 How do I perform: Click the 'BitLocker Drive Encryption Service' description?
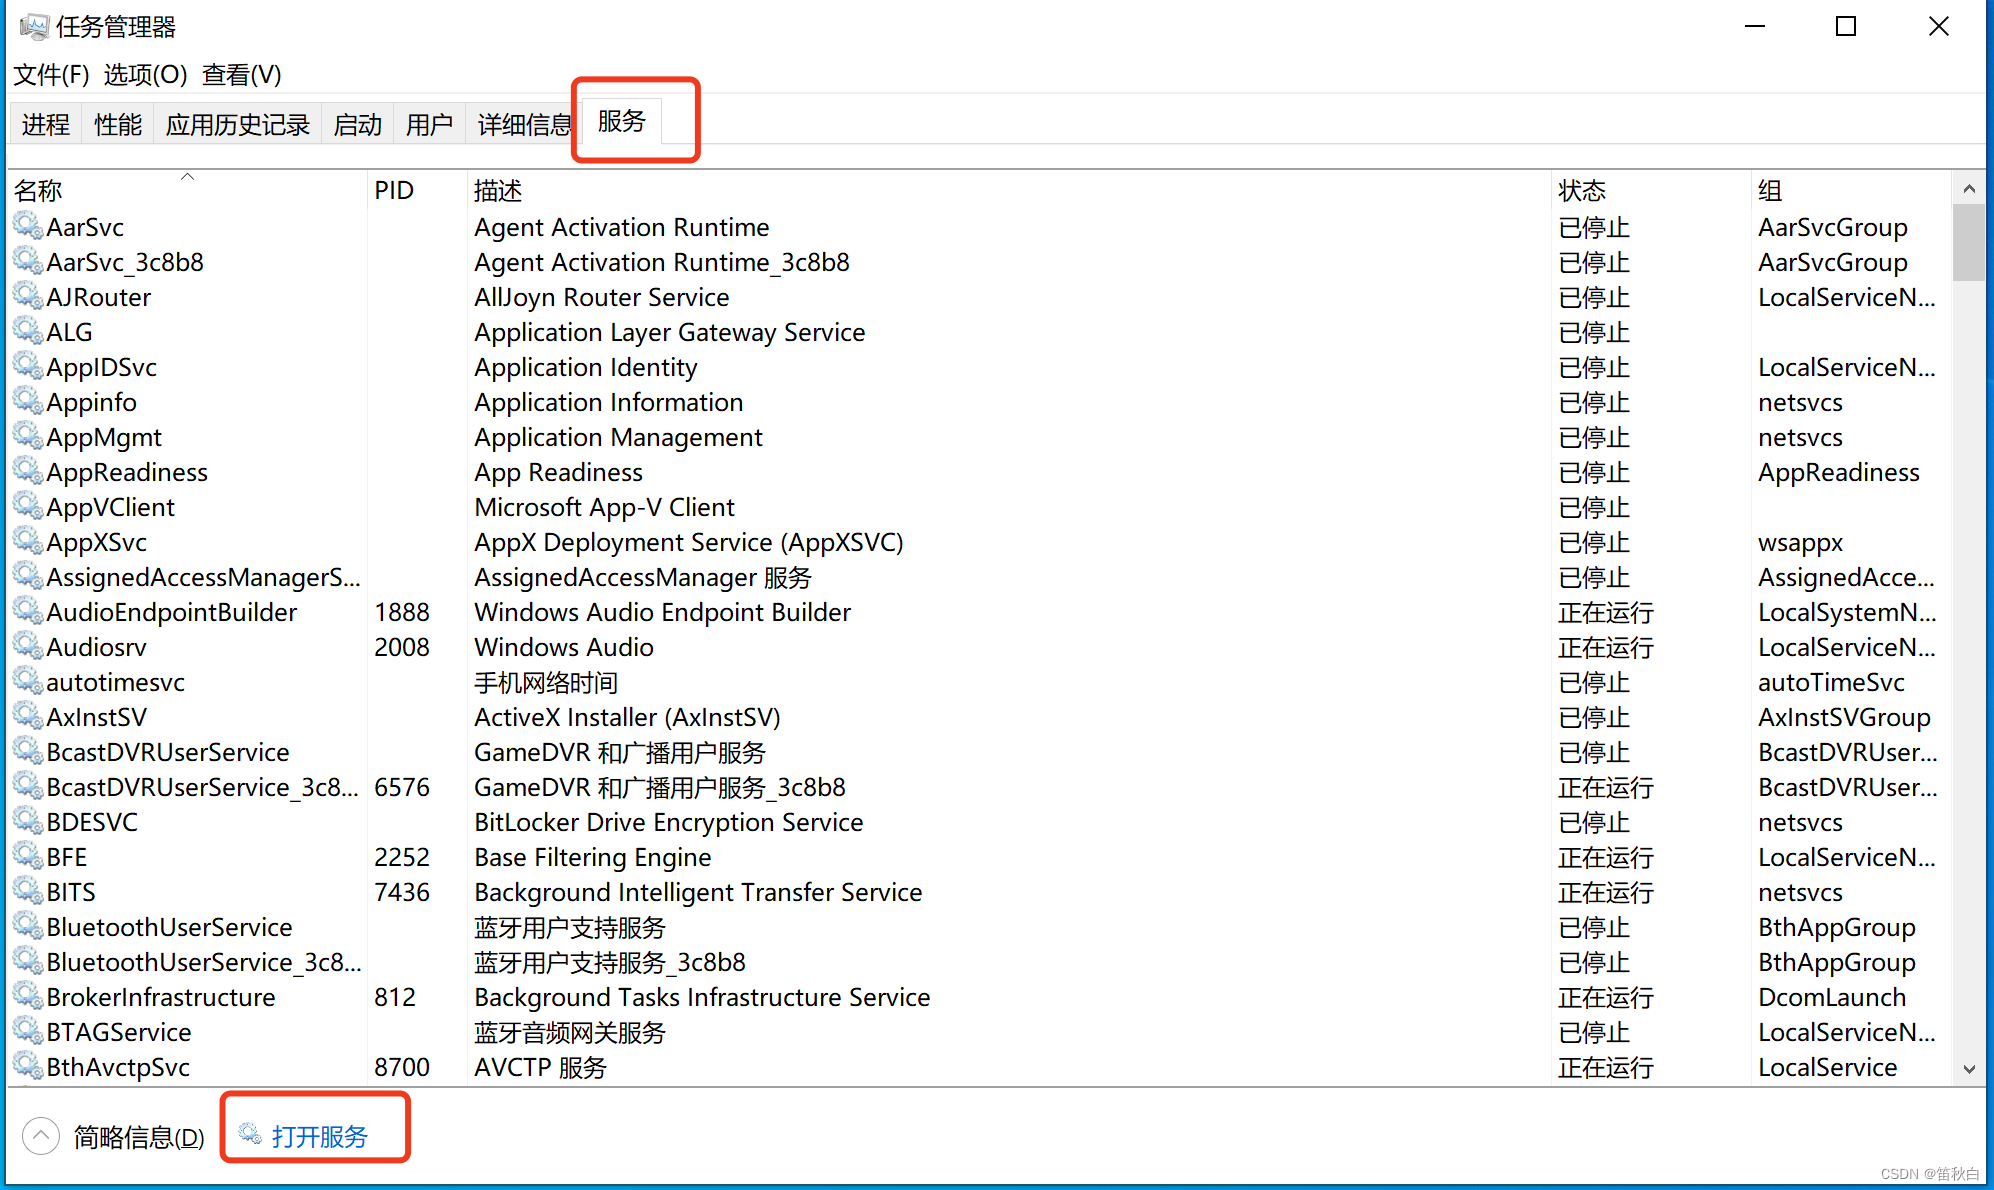[668, 822]
